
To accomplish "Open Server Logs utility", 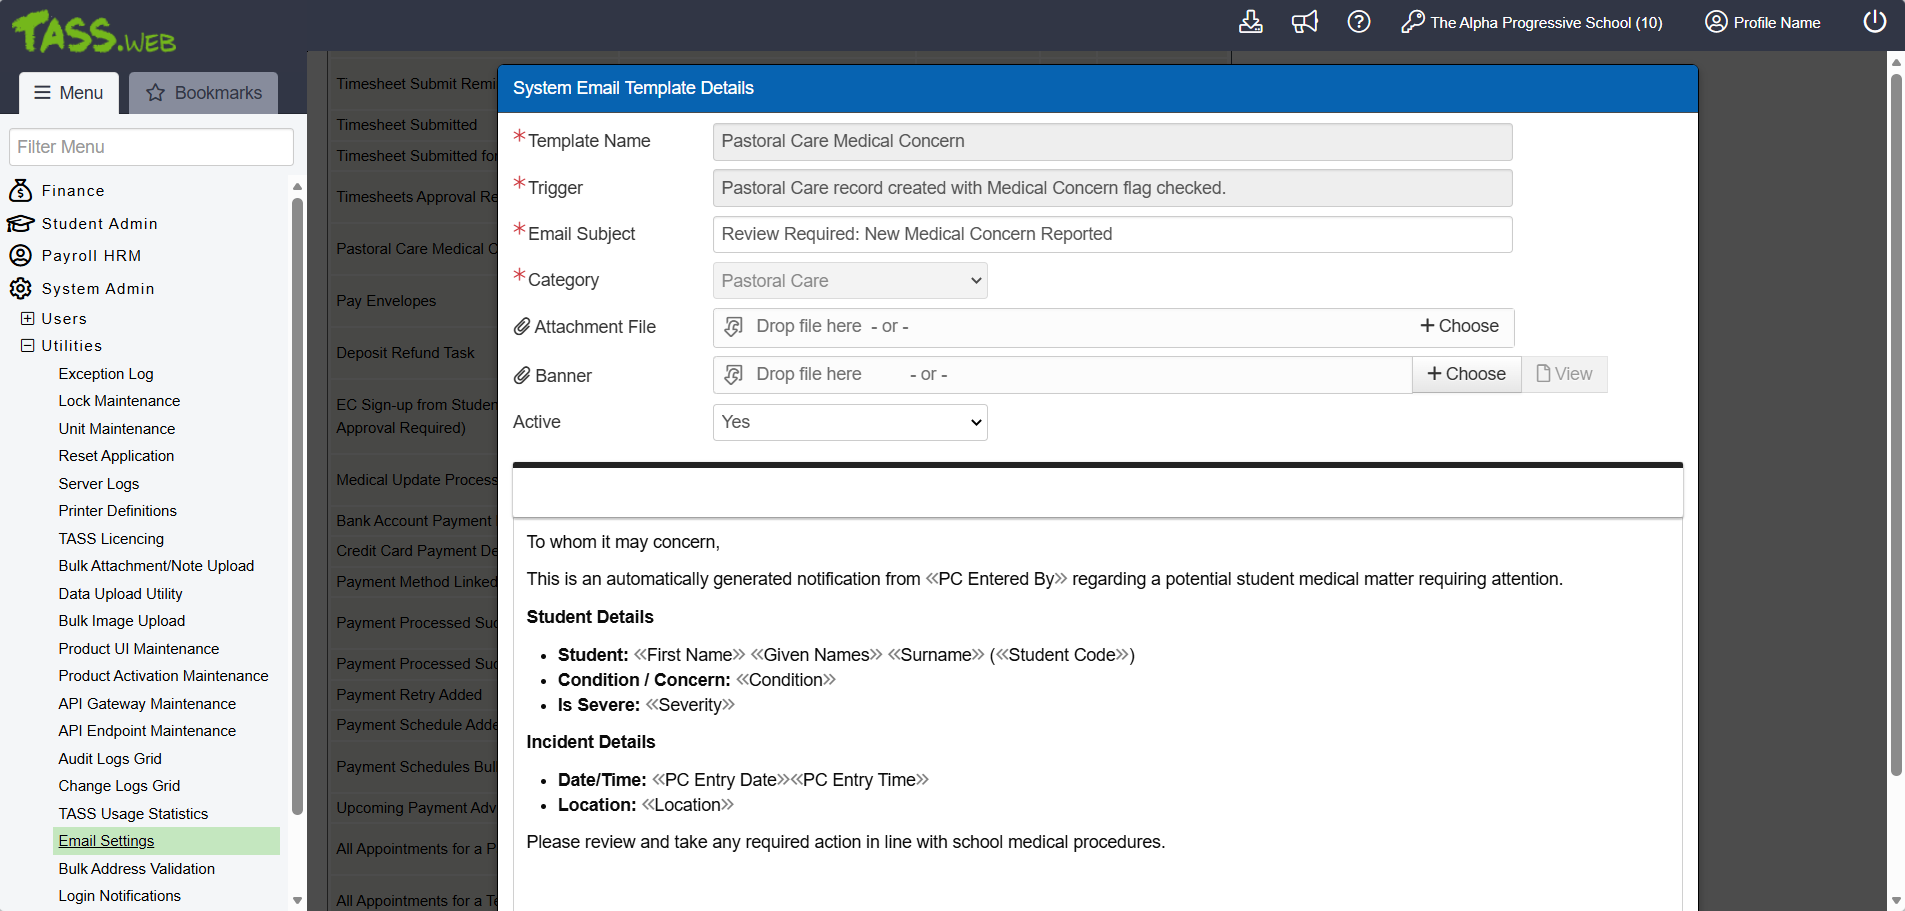I will pyautogui.click(x=99, y=484).
